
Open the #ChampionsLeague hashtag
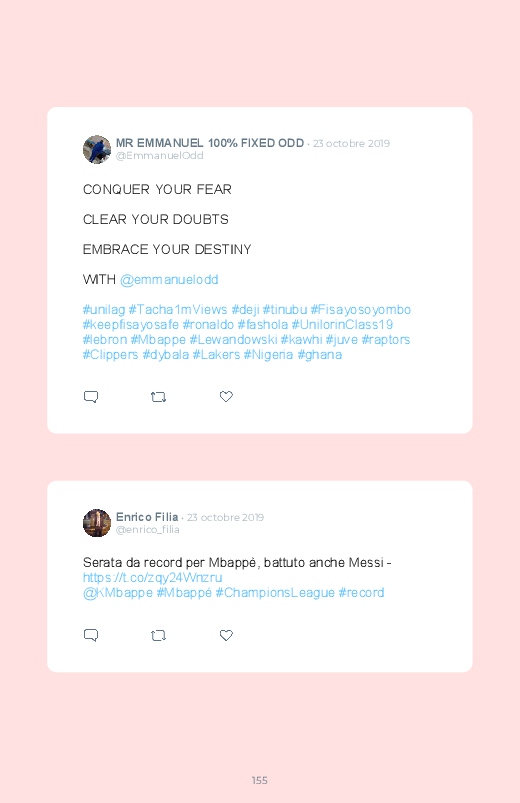275,593
